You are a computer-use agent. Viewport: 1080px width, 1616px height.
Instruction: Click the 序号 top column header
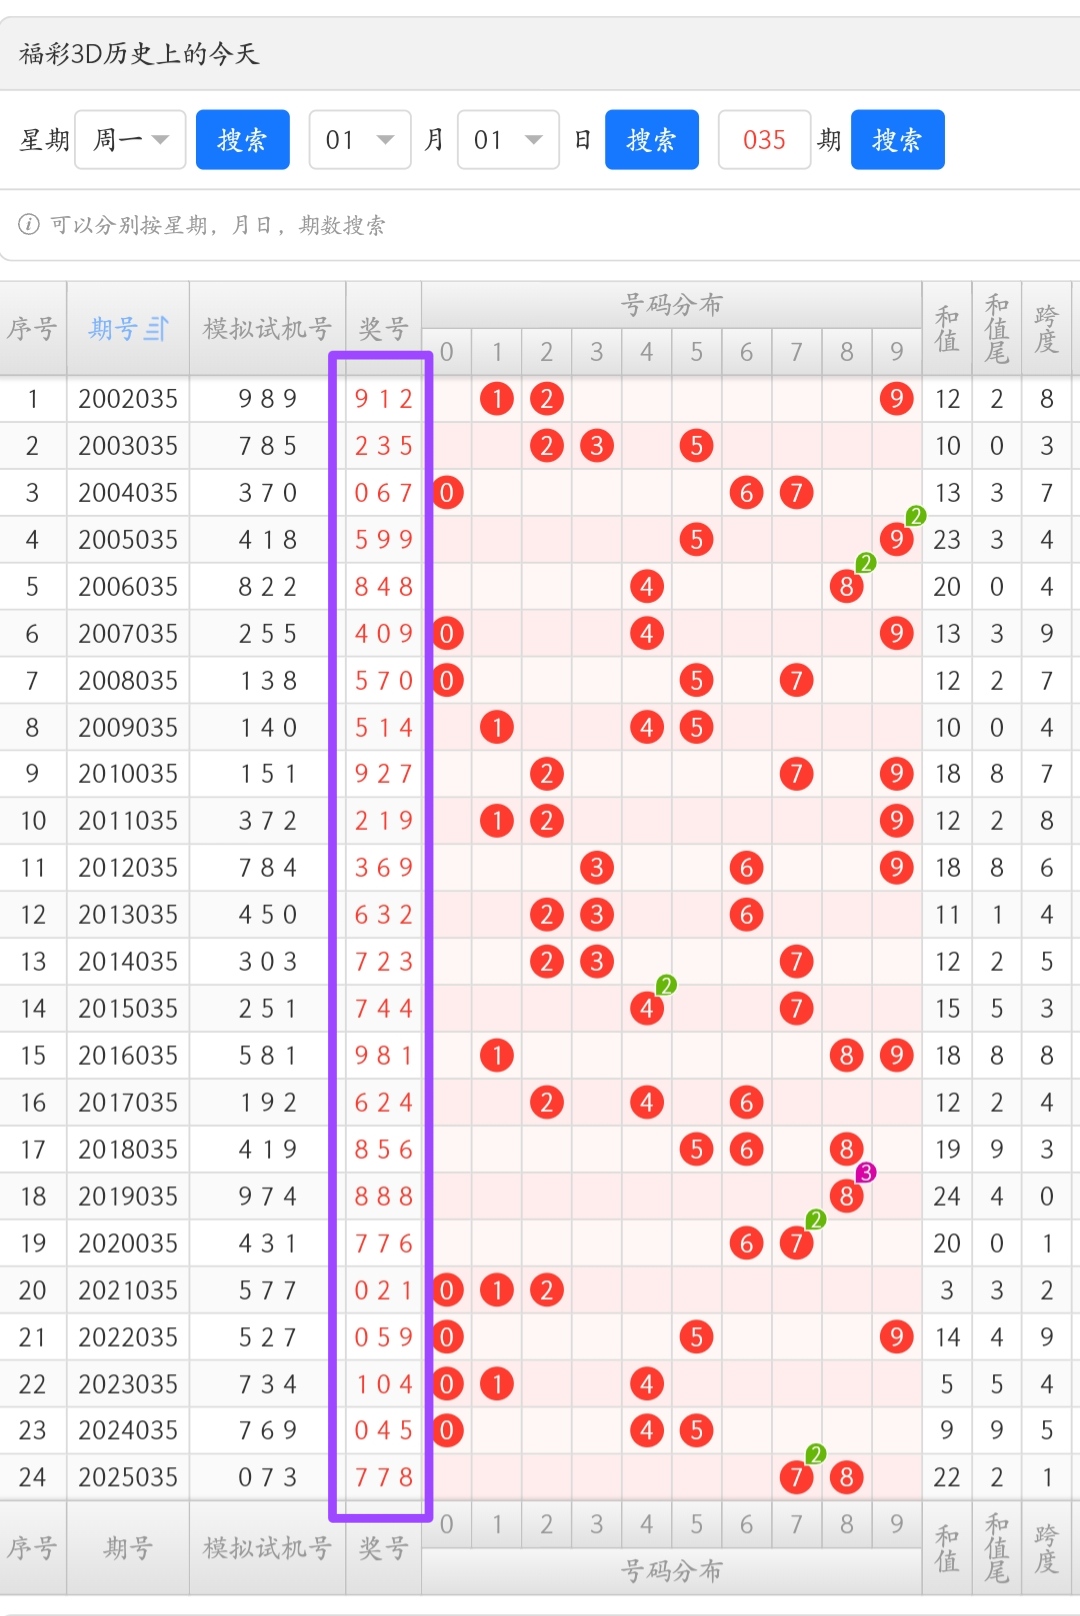click(x=33, y=328)
